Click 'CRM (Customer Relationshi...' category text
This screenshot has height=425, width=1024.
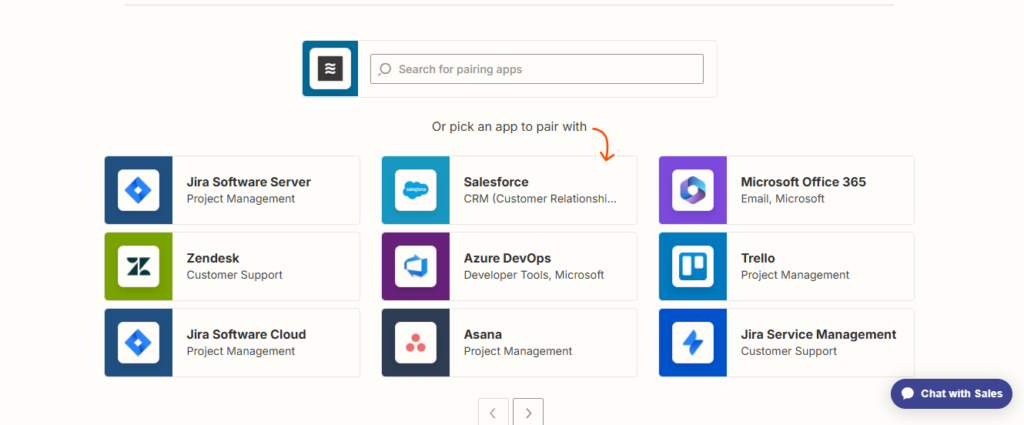pos(540,198)
